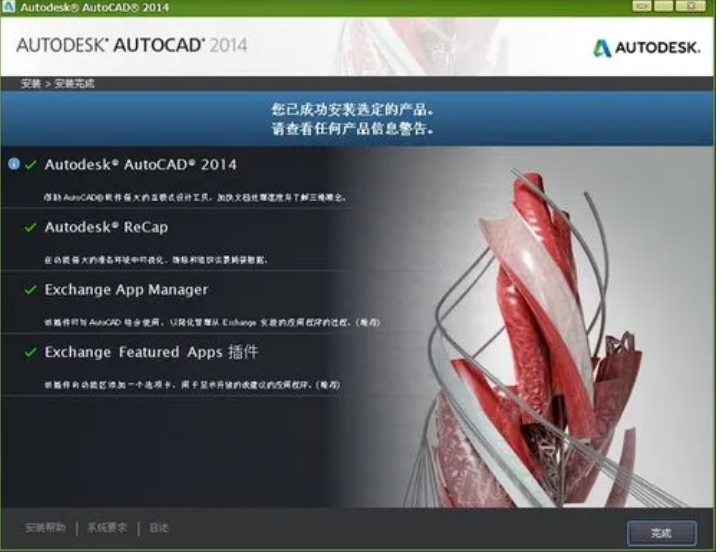Screen dimensions: 723x552
Task: Minimize the AutoCAD installer window
Action: [641, 8]
